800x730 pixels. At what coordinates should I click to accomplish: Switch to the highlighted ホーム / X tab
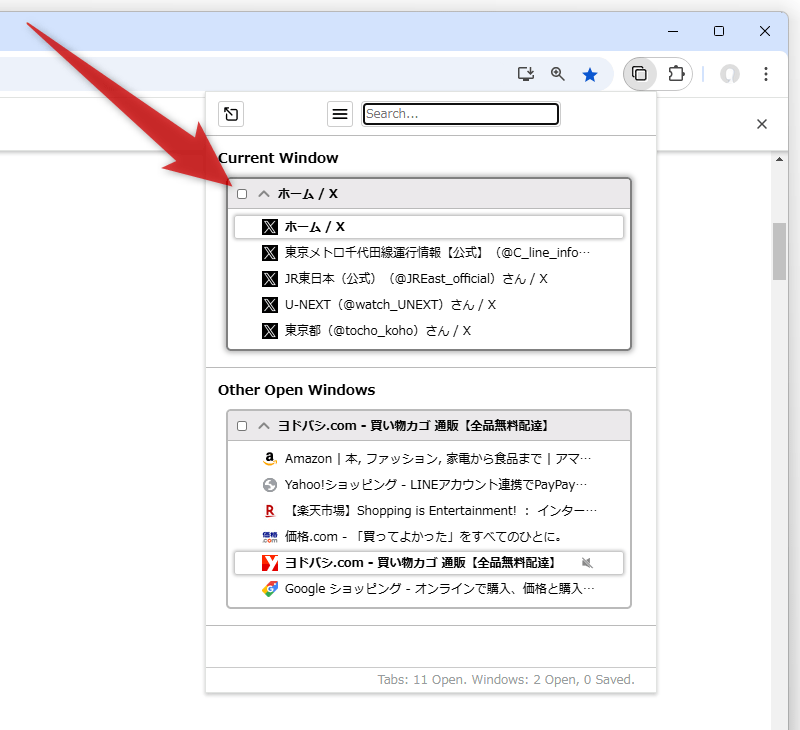429,227
